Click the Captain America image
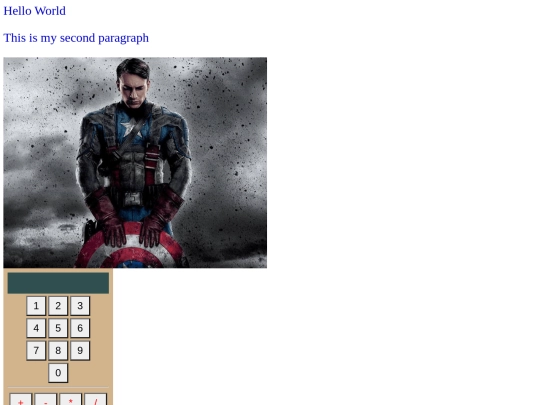Viewport: 540px width, 405px height. click(135, 163)
